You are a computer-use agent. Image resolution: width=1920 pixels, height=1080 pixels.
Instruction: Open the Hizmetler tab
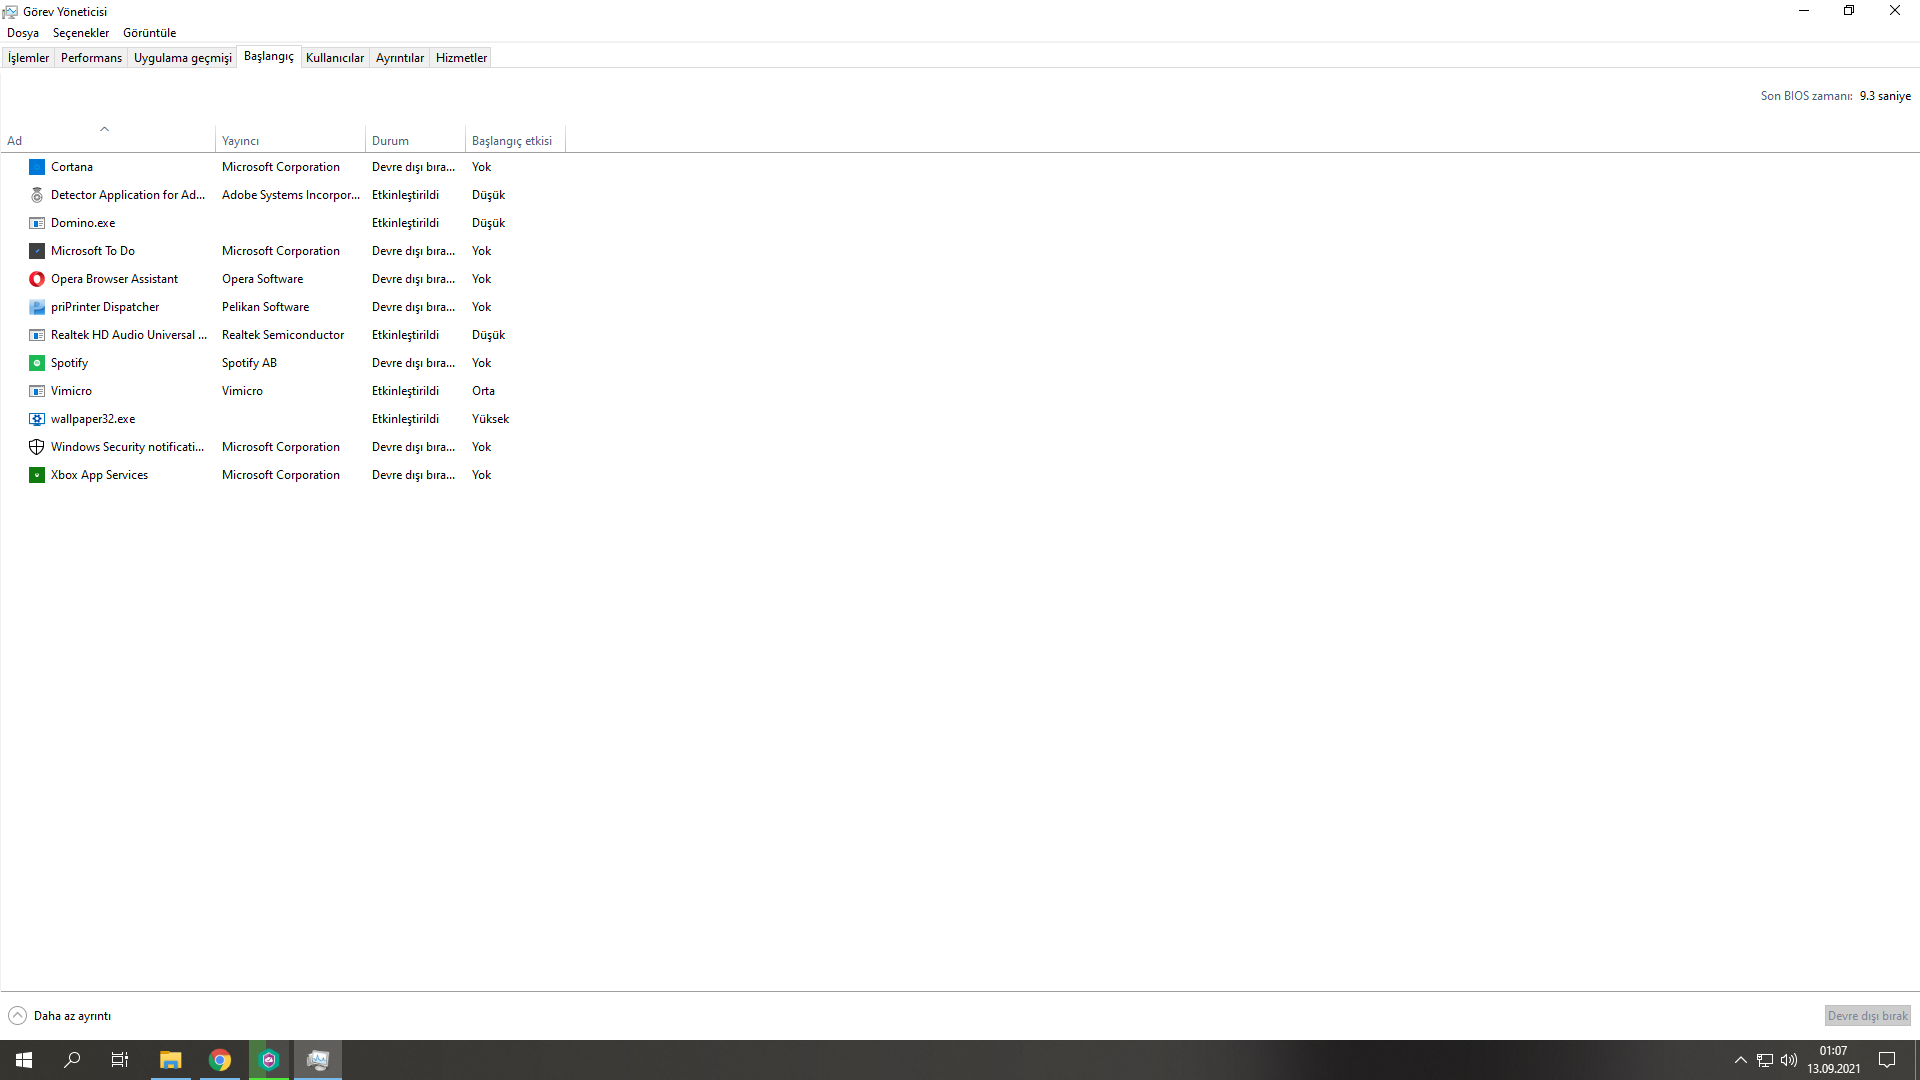tap(461, 58)
